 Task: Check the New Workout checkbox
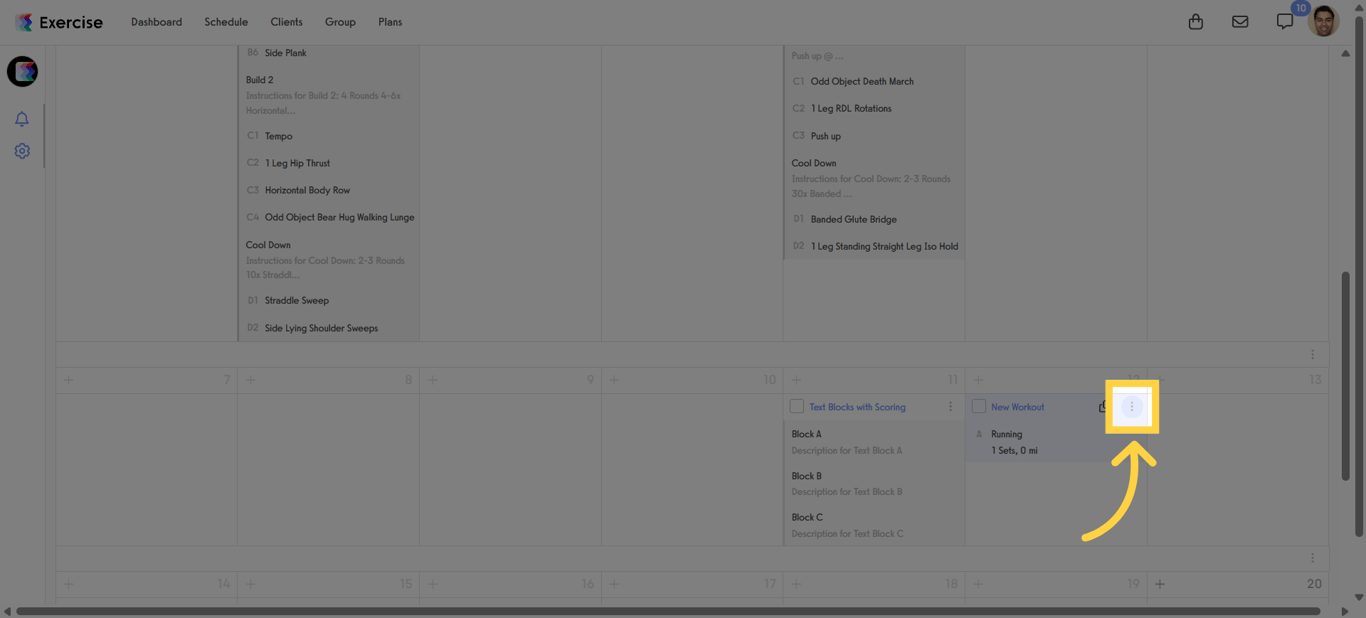point(978,406)
